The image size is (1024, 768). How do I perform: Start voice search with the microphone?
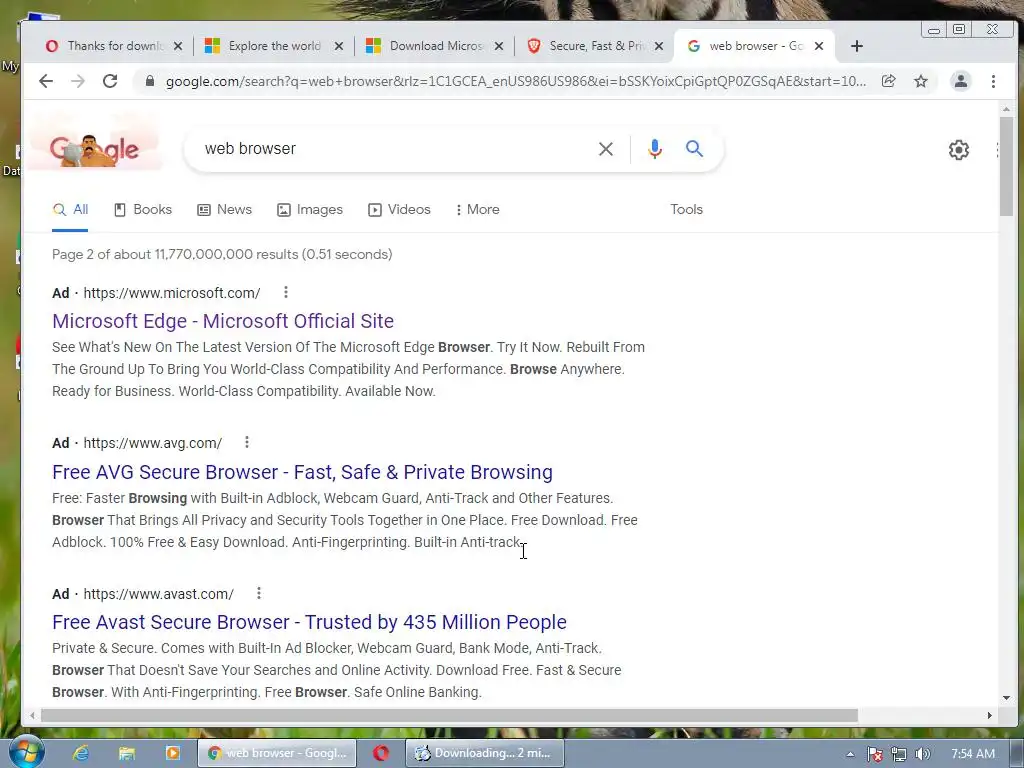click(x=654, y=149)
